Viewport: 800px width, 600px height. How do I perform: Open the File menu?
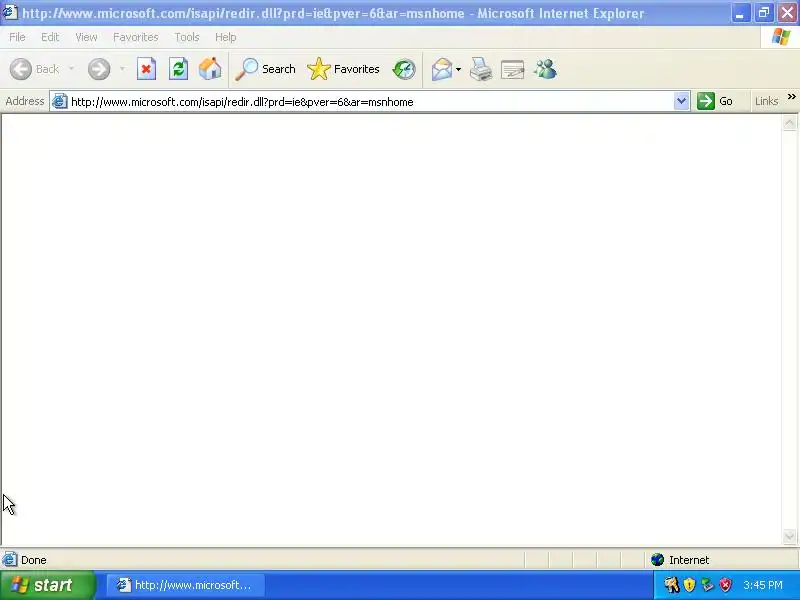coord(17,37)
